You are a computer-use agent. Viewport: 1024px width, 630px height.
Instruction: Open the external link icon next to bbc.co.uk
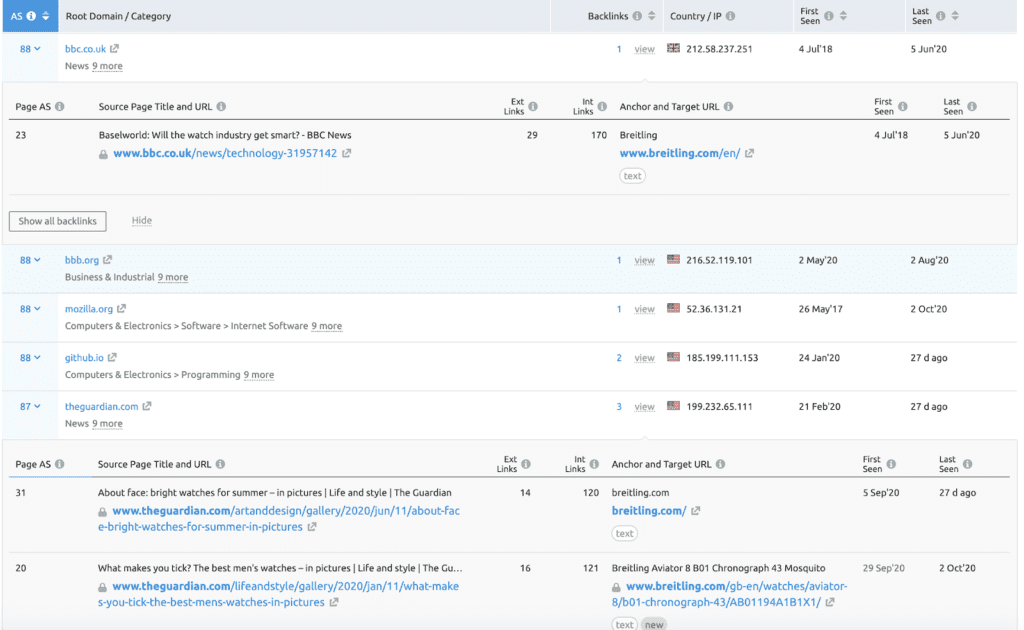click(114, 48)
